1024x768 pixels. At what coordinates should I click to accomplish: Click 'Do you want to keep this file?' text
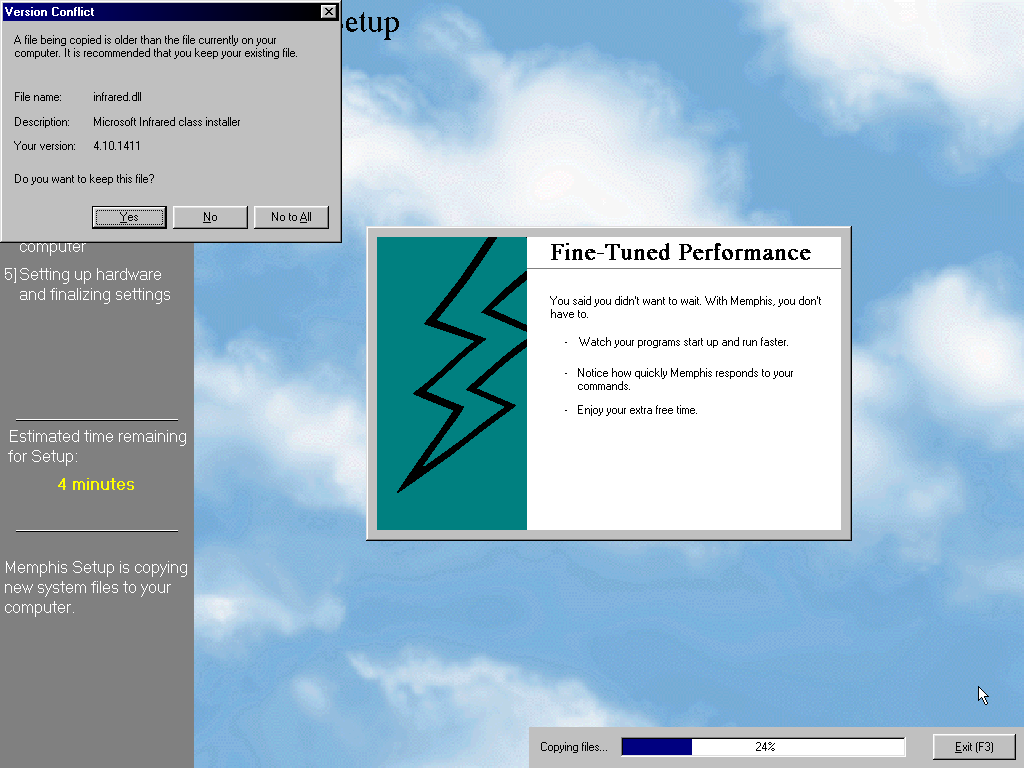click(x=84, y=179)
